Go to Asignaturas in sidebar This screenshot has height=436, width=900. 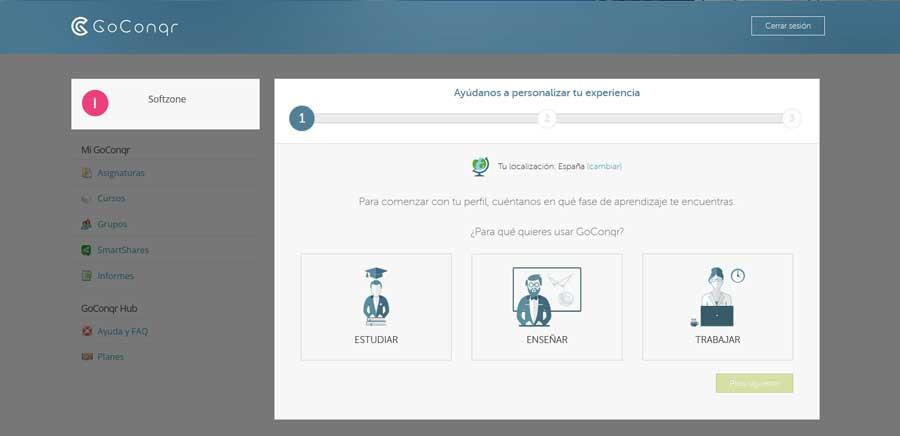click(121, 173)
